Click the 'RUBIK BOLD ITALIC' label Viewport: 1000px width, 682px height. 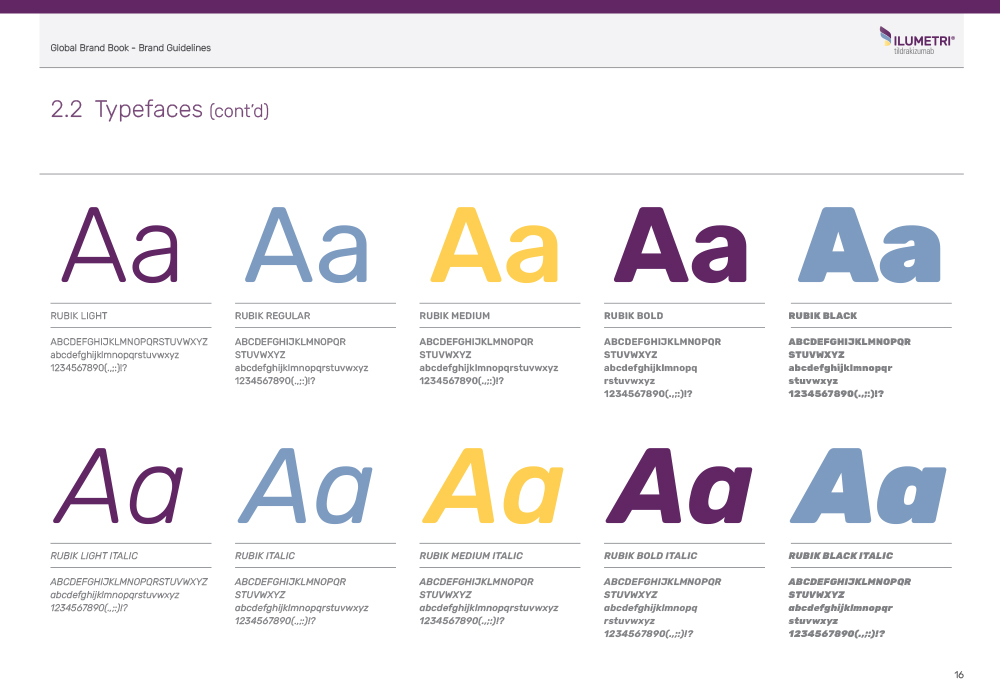pos(650,556)
